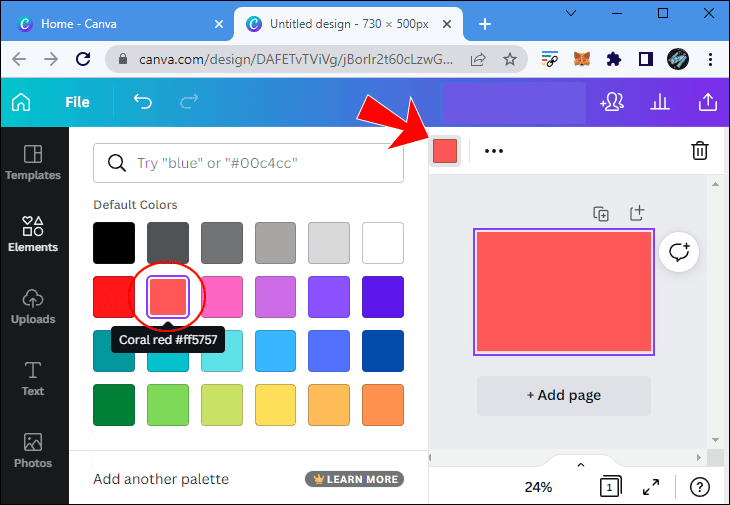This screenshot has width=730, height=505.
Task: Click the Add another palette text
Action: pyautogui.click(x=161, y=479)
